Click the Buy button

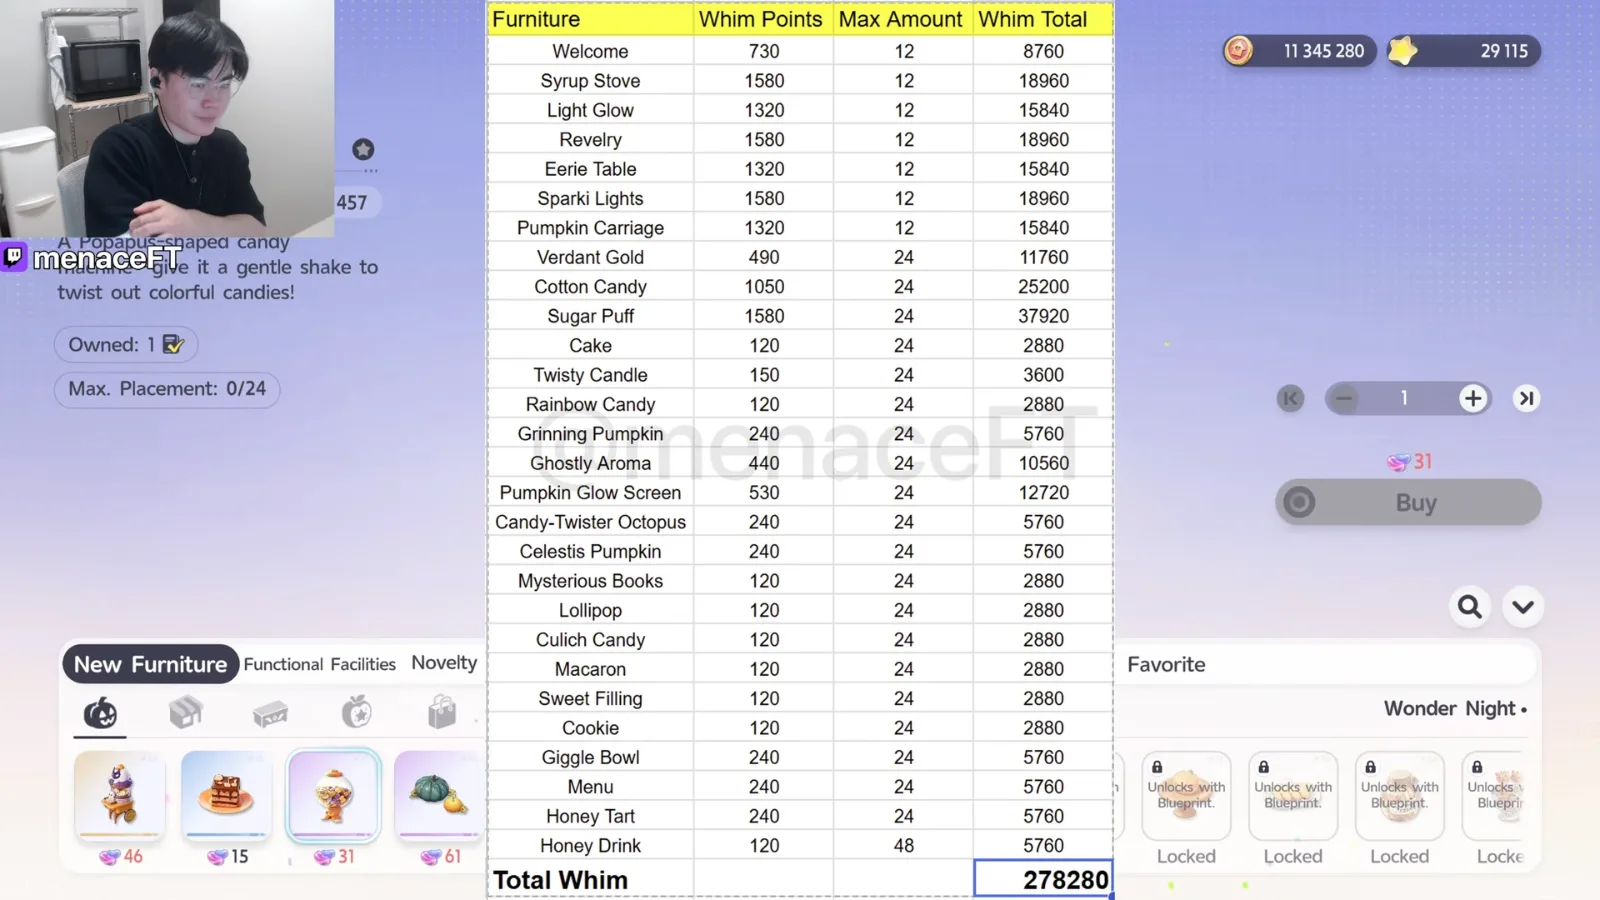(1408, 502)
